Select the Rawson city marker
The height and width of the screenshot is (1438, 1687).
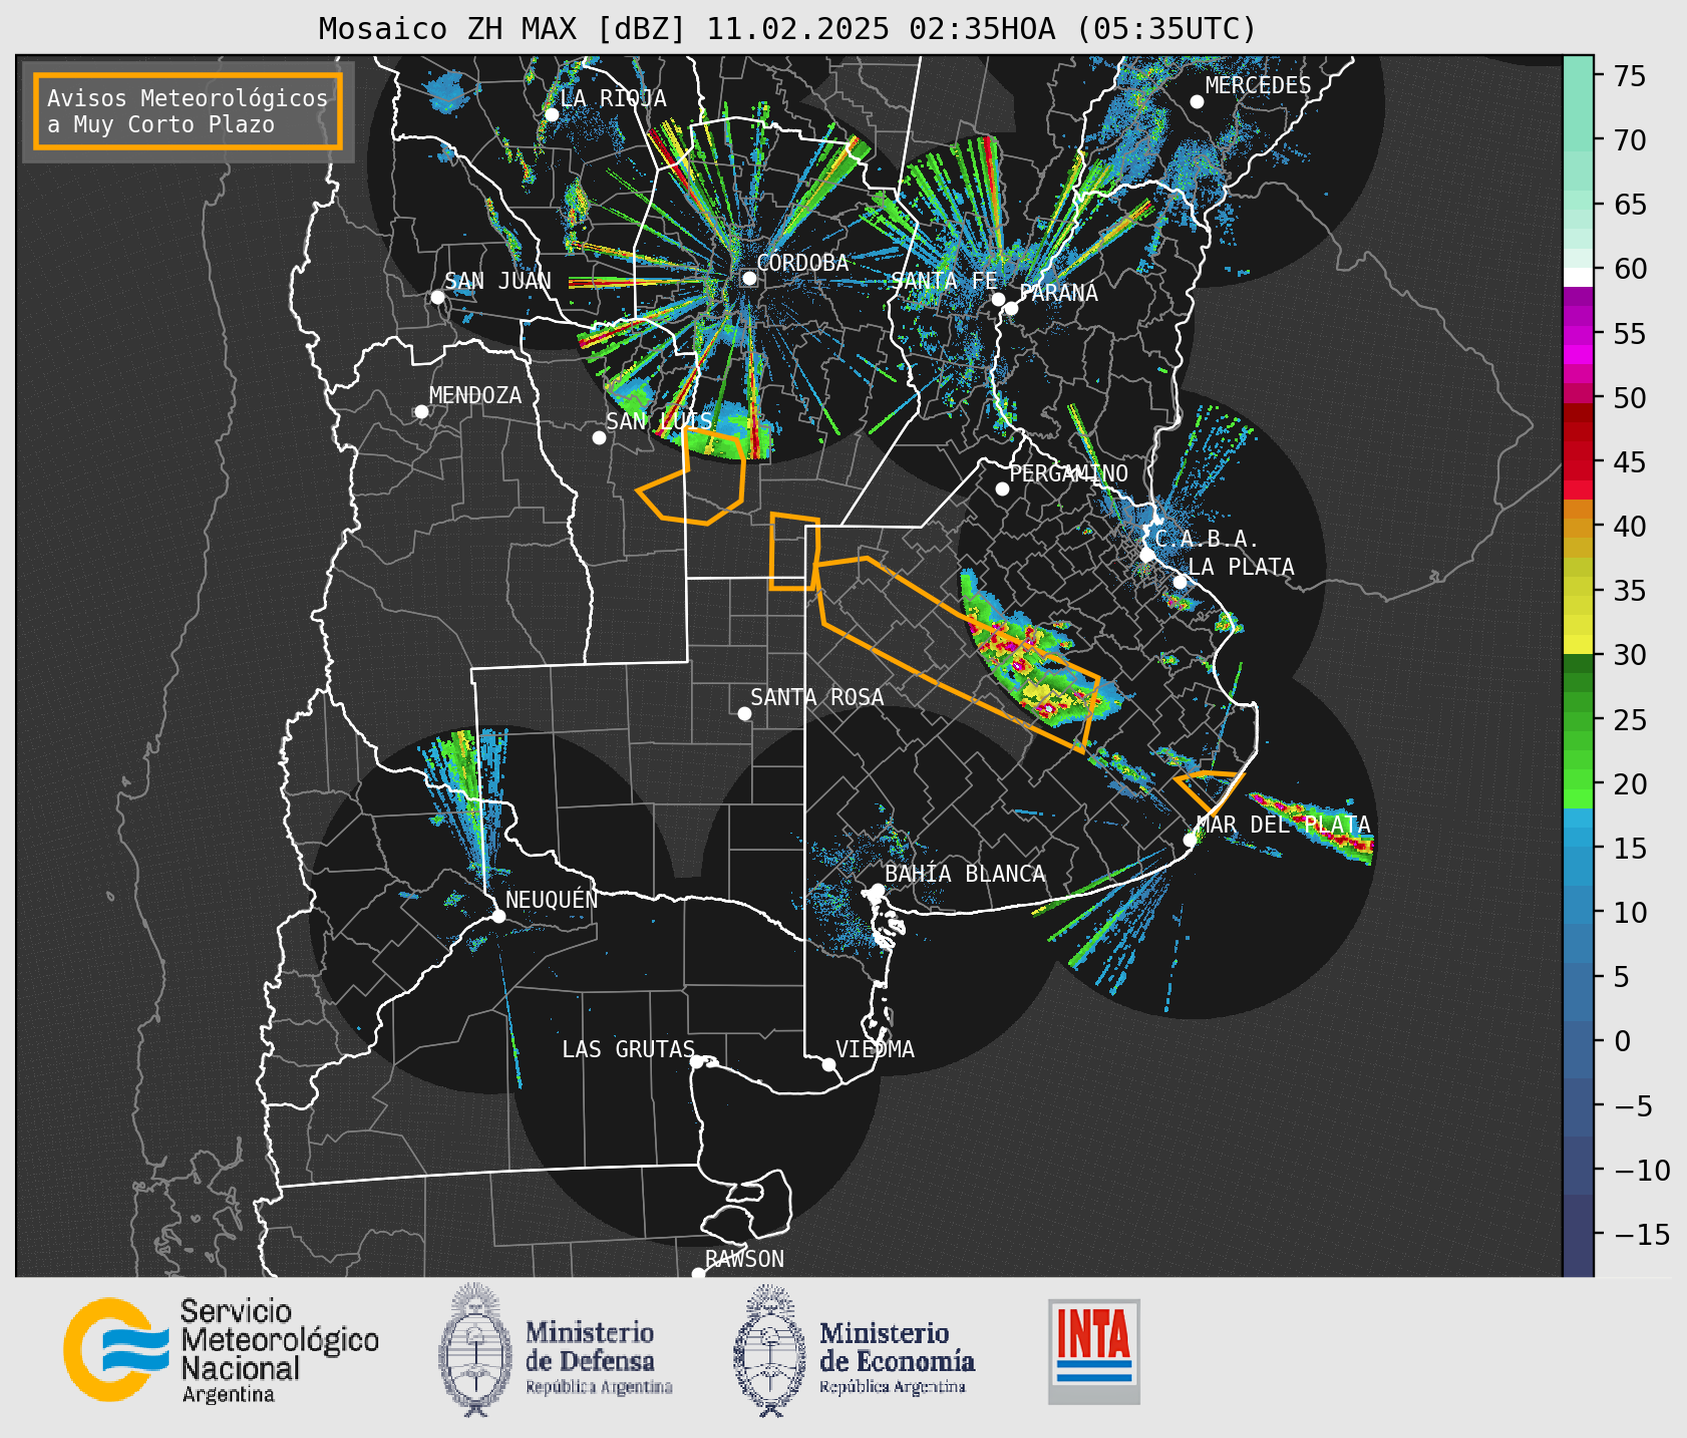point(698,1274)
